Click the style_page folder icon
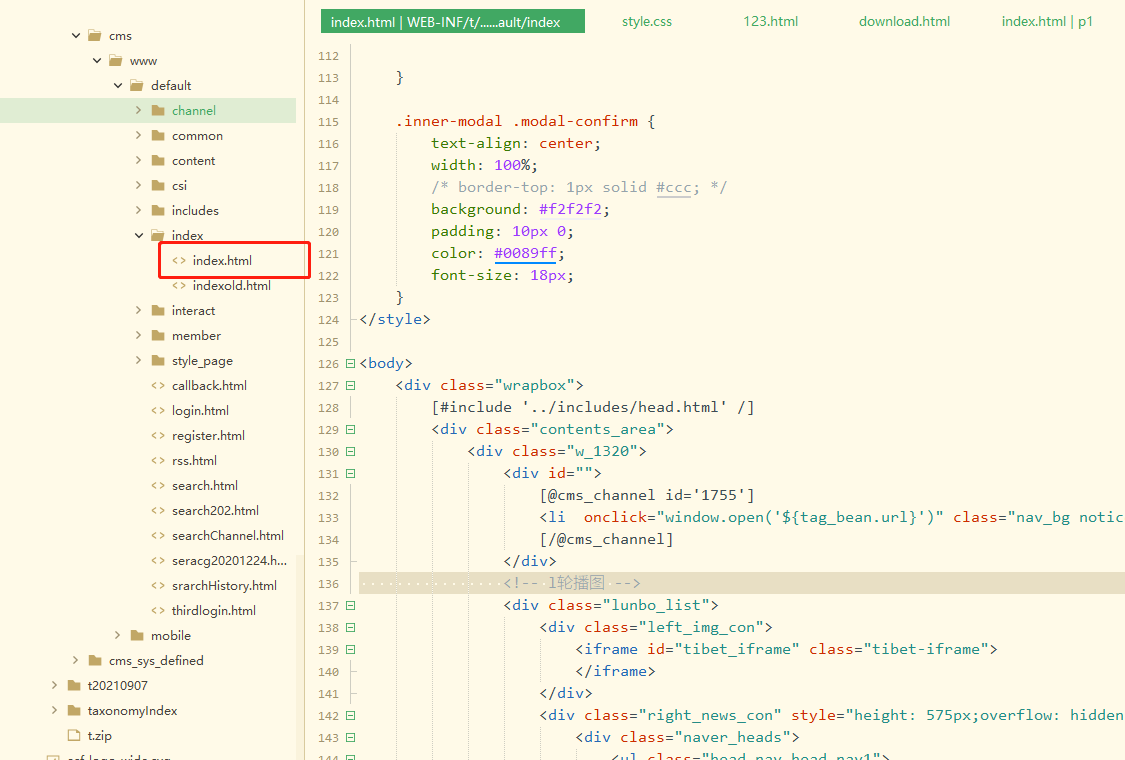Image resolution: width=1125 pixels, height=760 pixels. (158, 361)
